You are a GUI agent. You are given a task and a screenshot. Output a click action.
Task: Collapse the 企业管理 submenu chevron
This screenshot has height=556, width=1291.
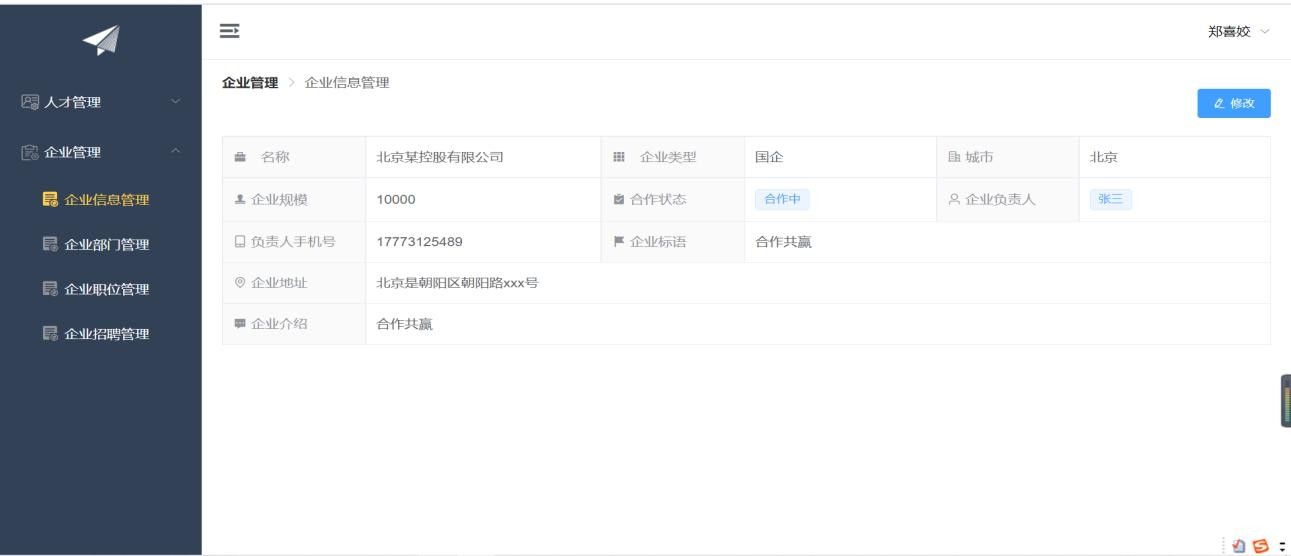177,152
